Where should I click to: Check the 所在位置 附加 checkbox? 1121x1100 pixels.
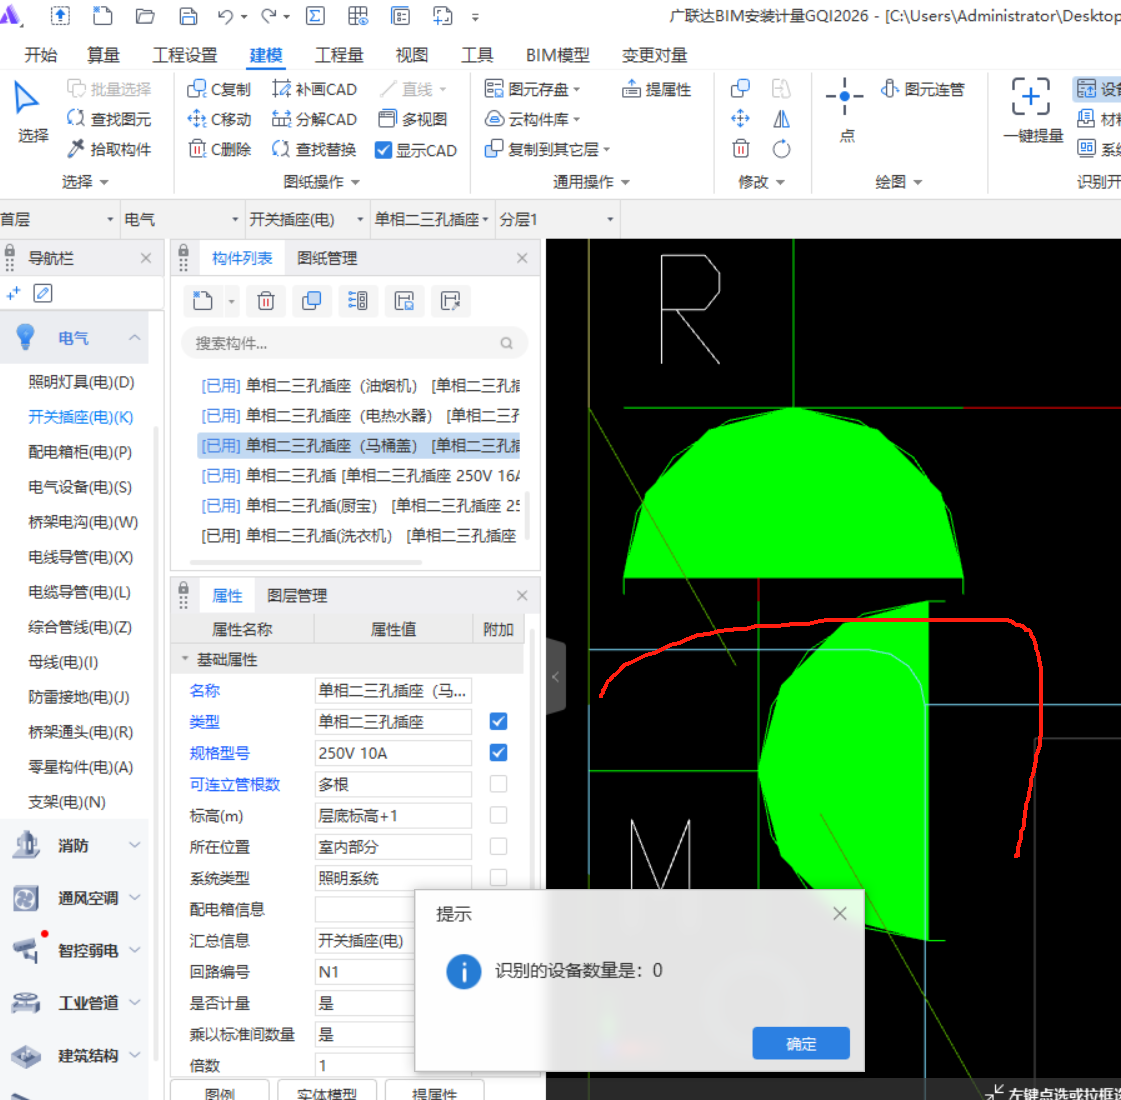click(498, 846)
